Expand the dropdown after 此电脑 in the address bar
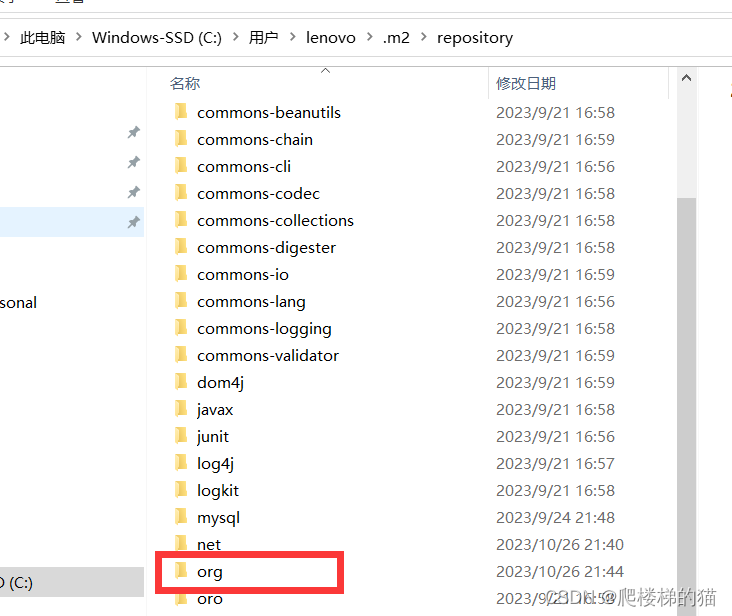 (78, 36)
